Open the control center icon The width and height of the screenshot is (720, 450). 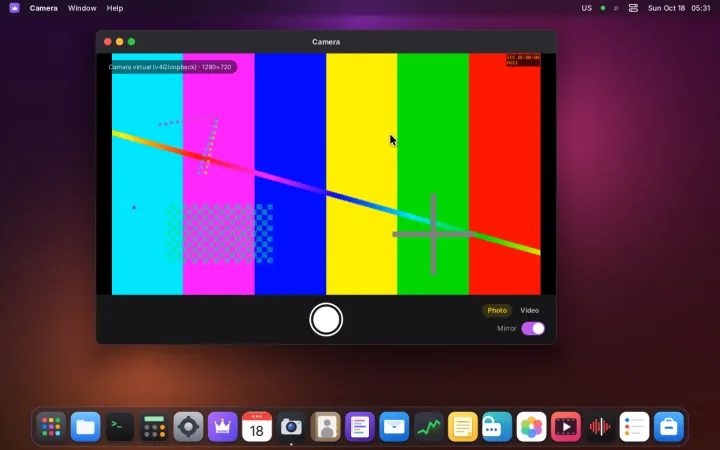tap(633, 8)
